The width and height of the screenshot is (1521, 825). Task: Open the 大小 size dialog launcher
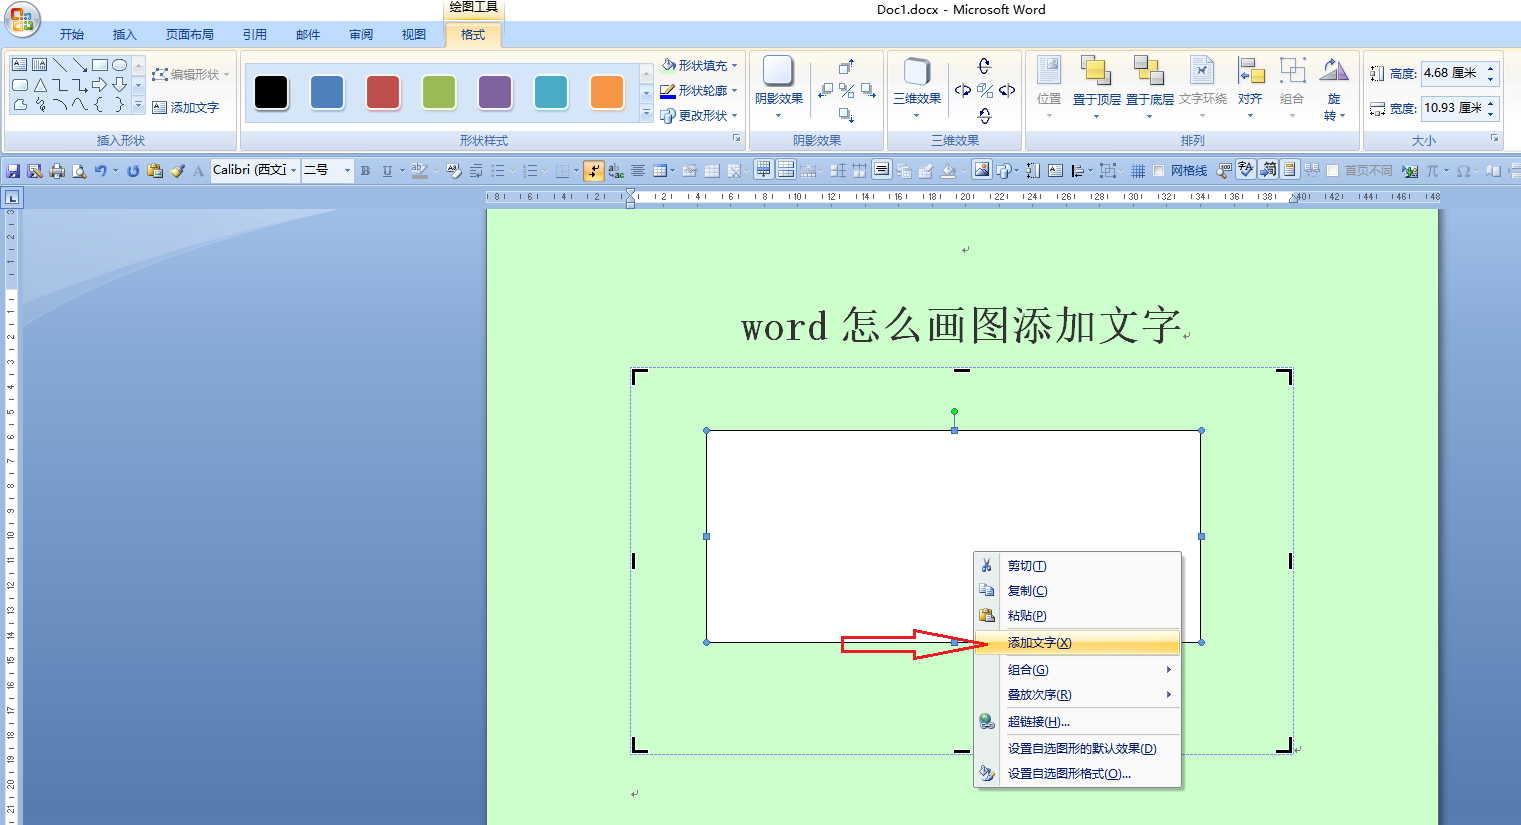(1495, 139)
